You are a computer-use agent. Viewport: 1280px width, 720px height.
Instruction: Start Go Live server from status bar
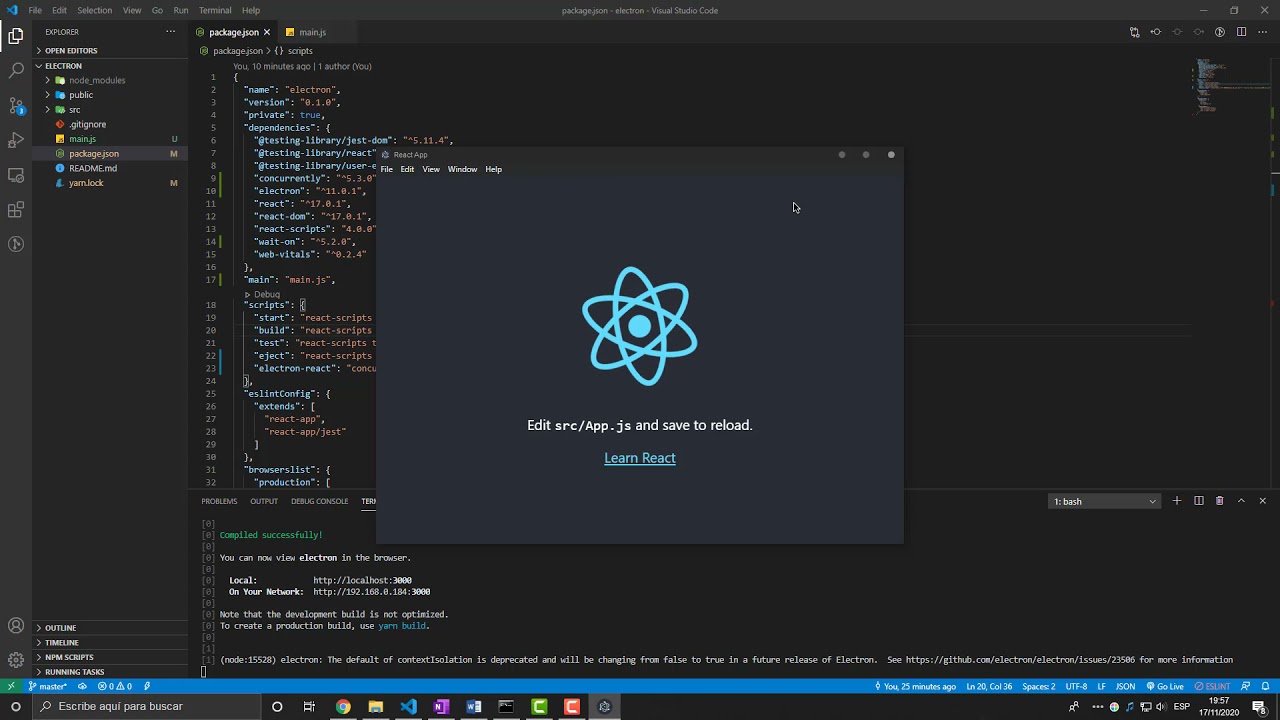click(x=1165, y=686)
